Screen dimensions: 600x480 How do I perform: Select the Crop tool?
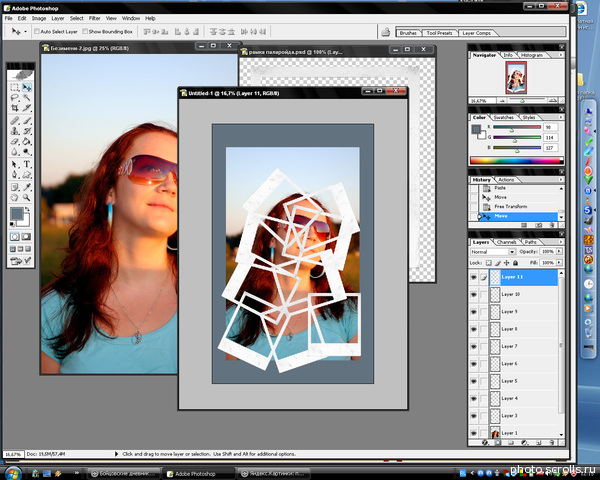point(15,108)
